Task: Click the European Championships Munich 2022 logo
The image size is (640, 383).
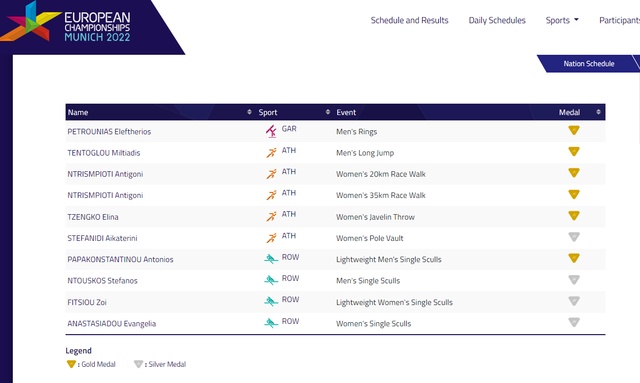Action: click(x=66, y=22)
